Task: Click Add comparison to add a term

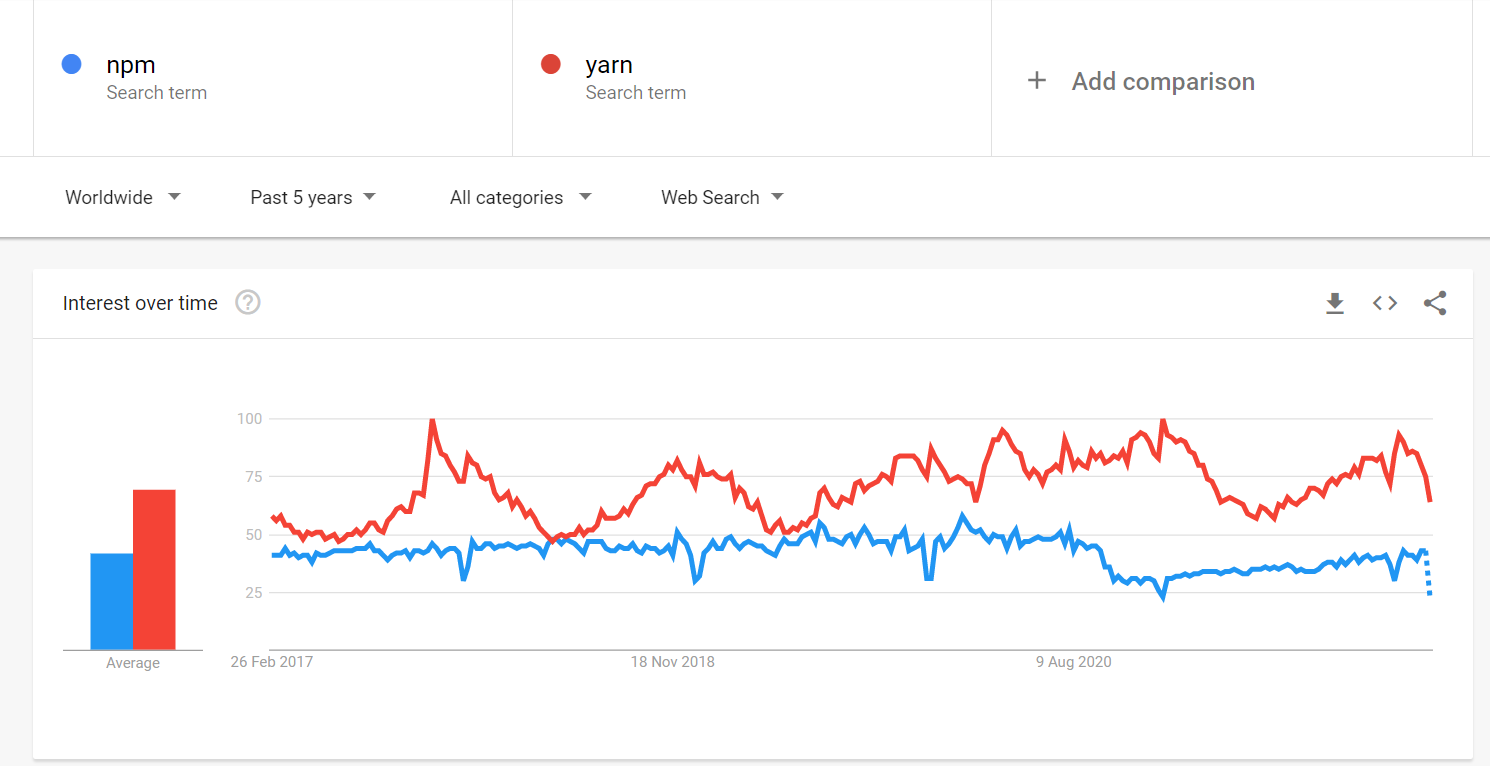Action: 1163,81
